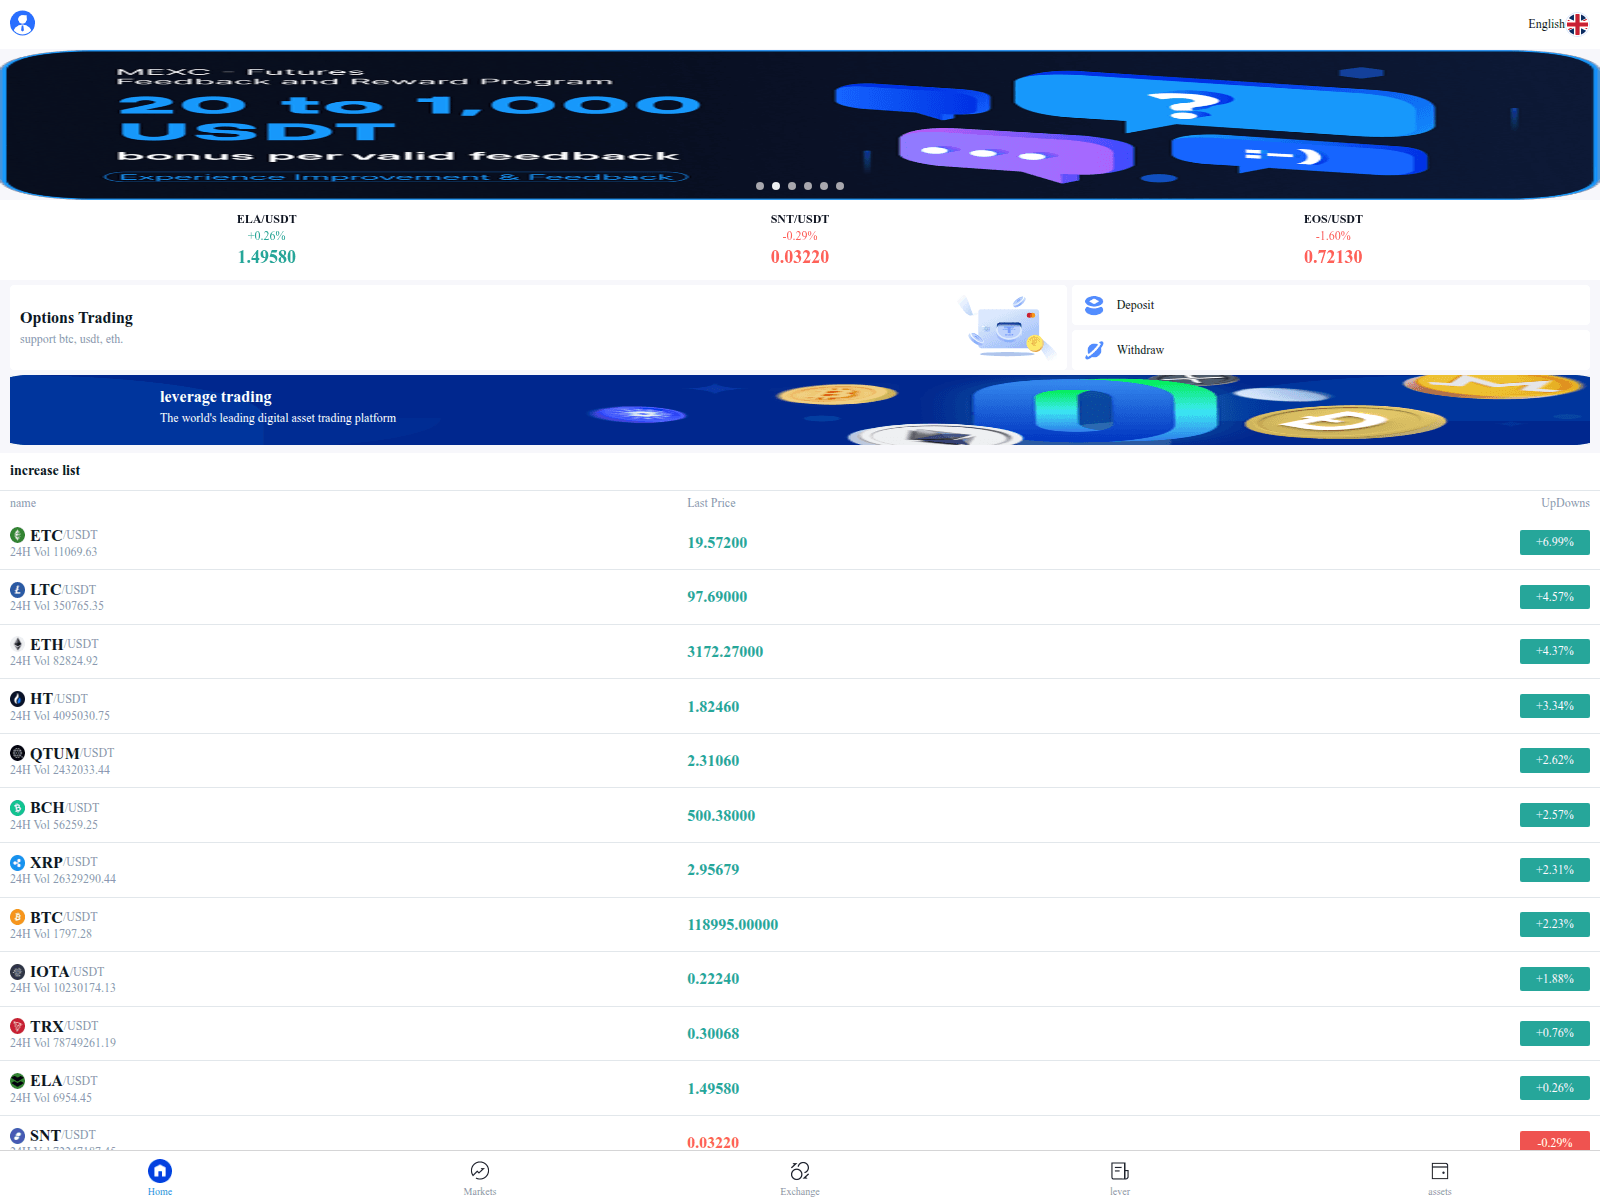Click the XRP coin icon
Screen dimensions: 1600x1200
[x=17, y=862]
